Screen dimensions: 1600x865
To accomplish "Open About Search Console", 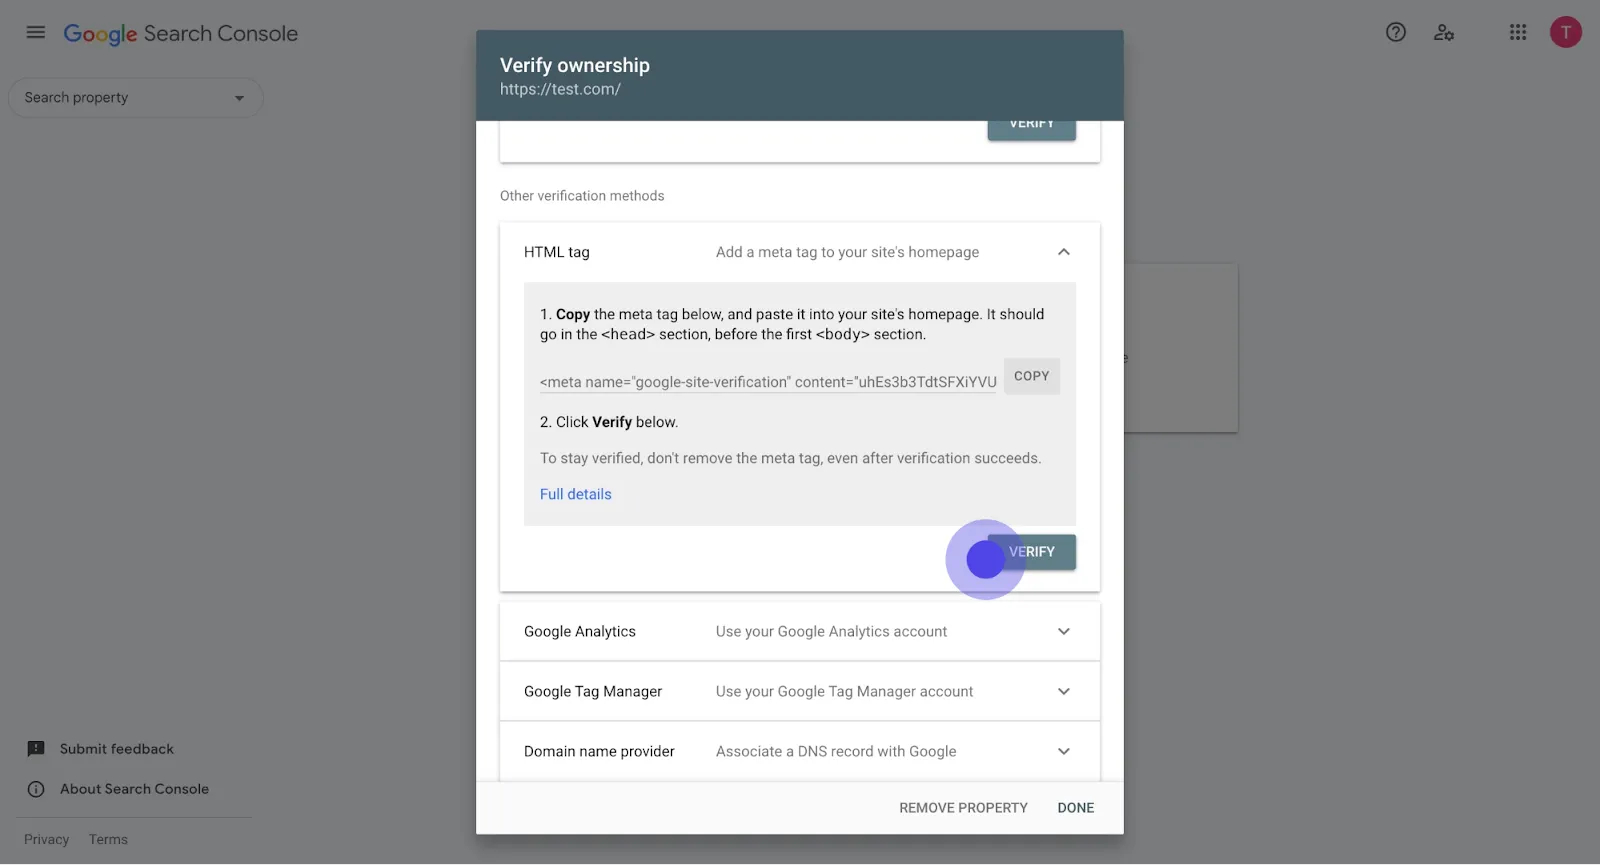I will 134,789.
